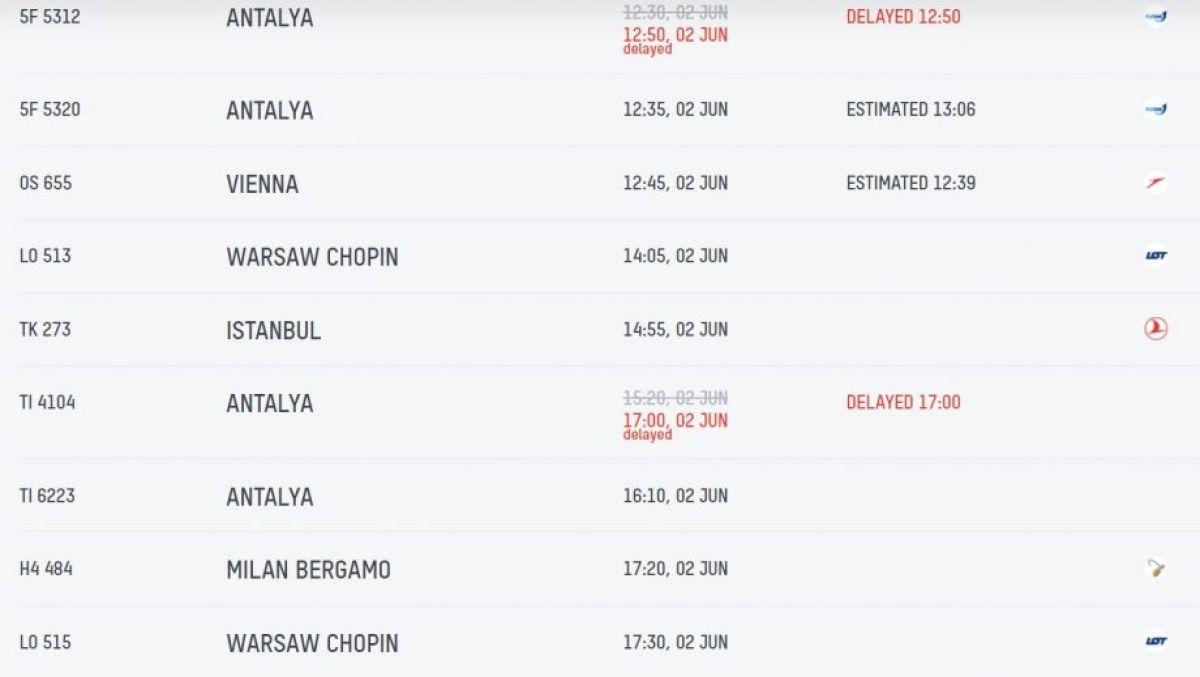Click the Austrian Airlines logo on the Vienna row

pyautogui.click(x=1156, y=183)
